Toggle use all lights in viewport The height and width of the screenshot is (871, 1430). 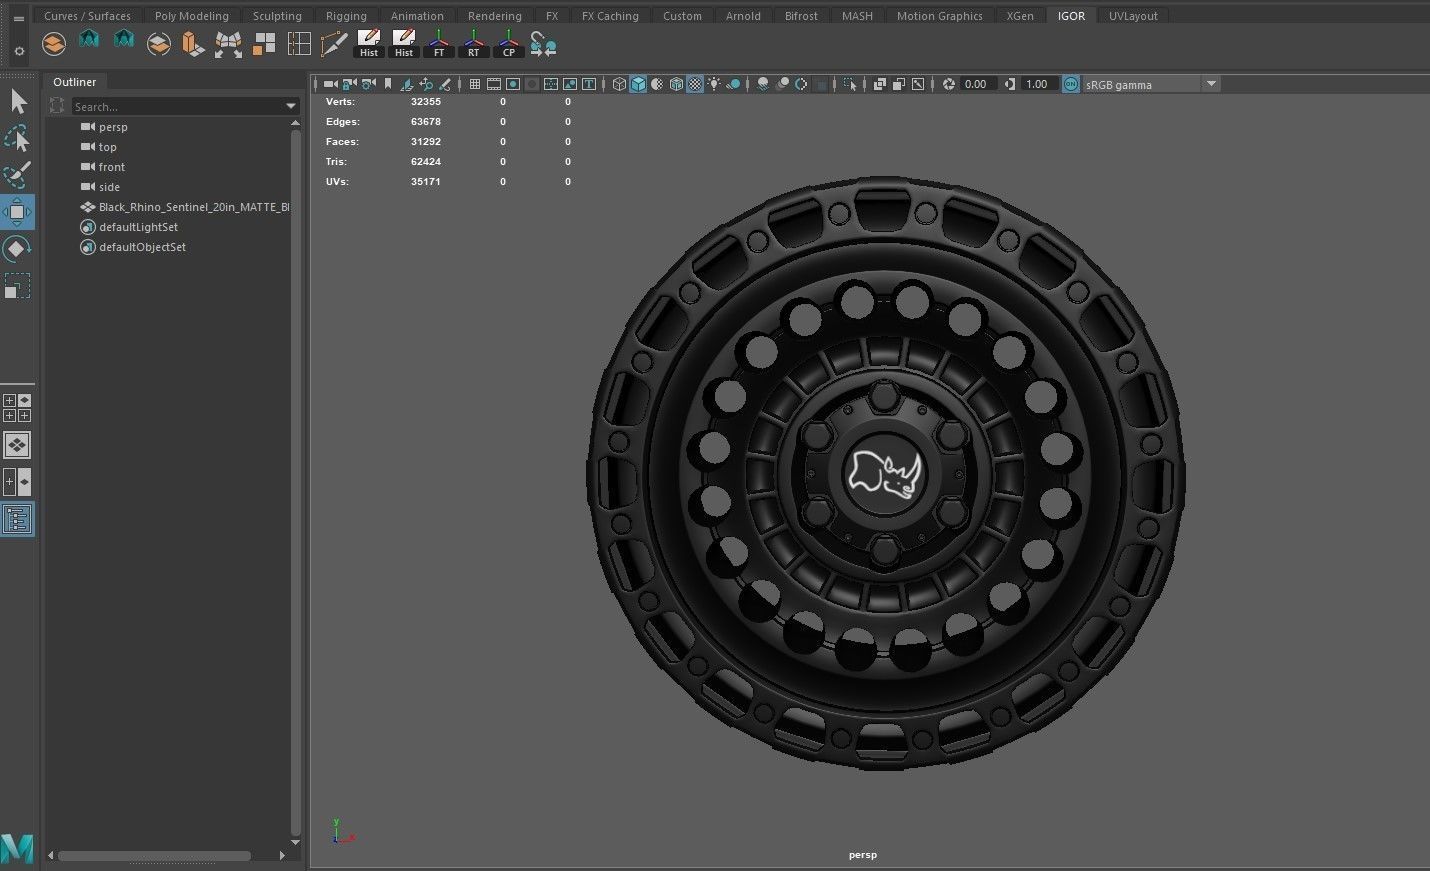[x=714, y=84]
